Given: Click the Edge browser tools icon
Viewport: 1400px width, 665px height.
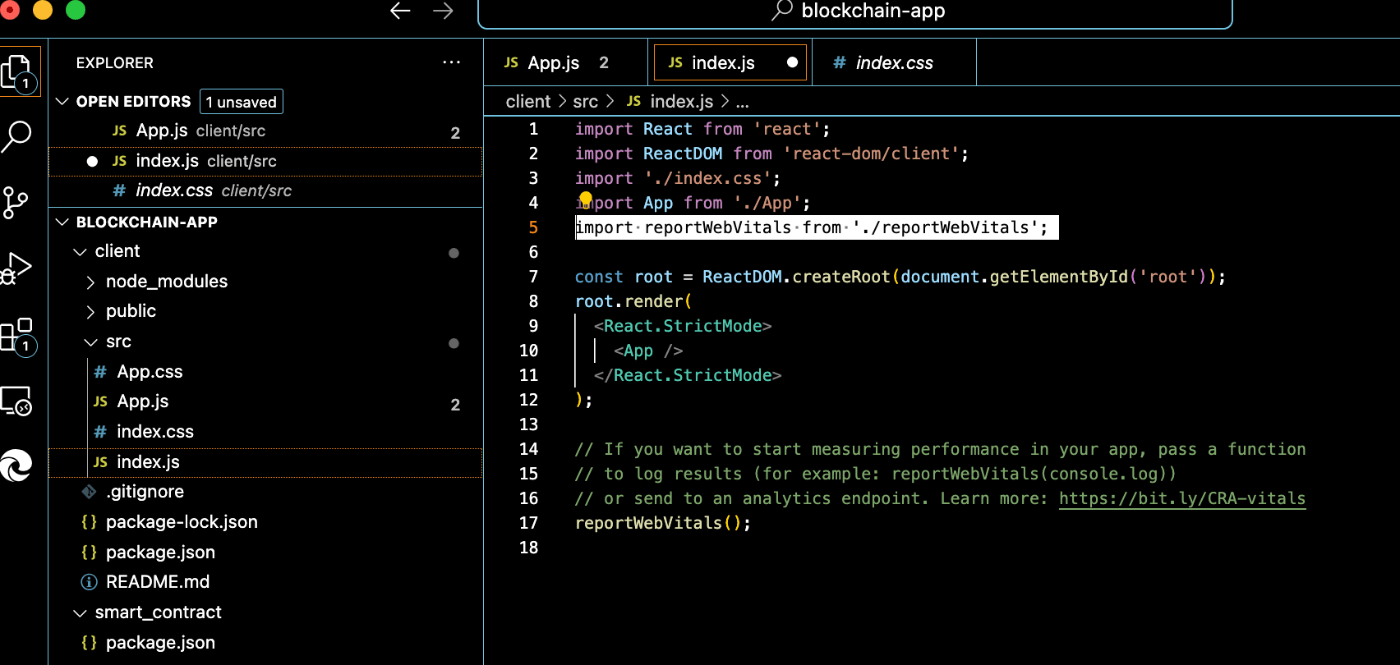Looking at the screenshot, I should pyautogui.click(x=17, y=464).
